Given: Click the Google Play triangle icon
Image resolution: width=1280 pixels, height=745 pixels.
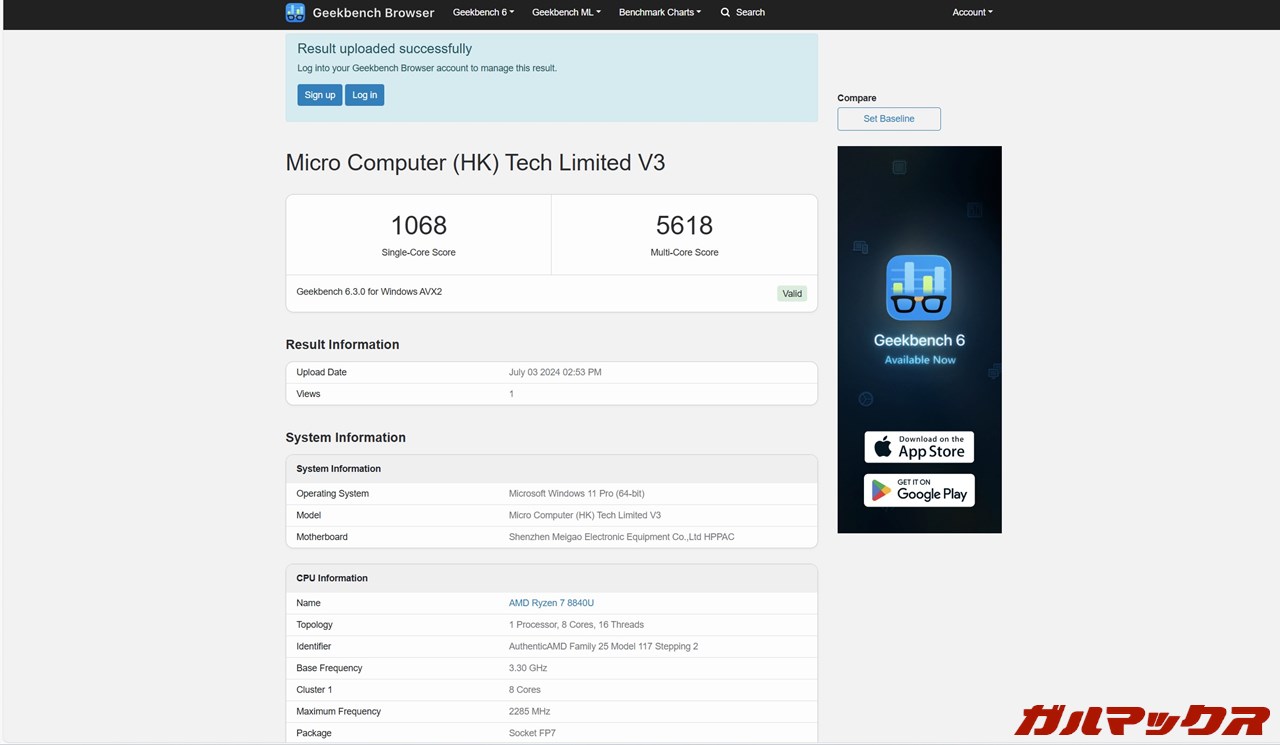Looking at the screenshot, I should [883, 490].
